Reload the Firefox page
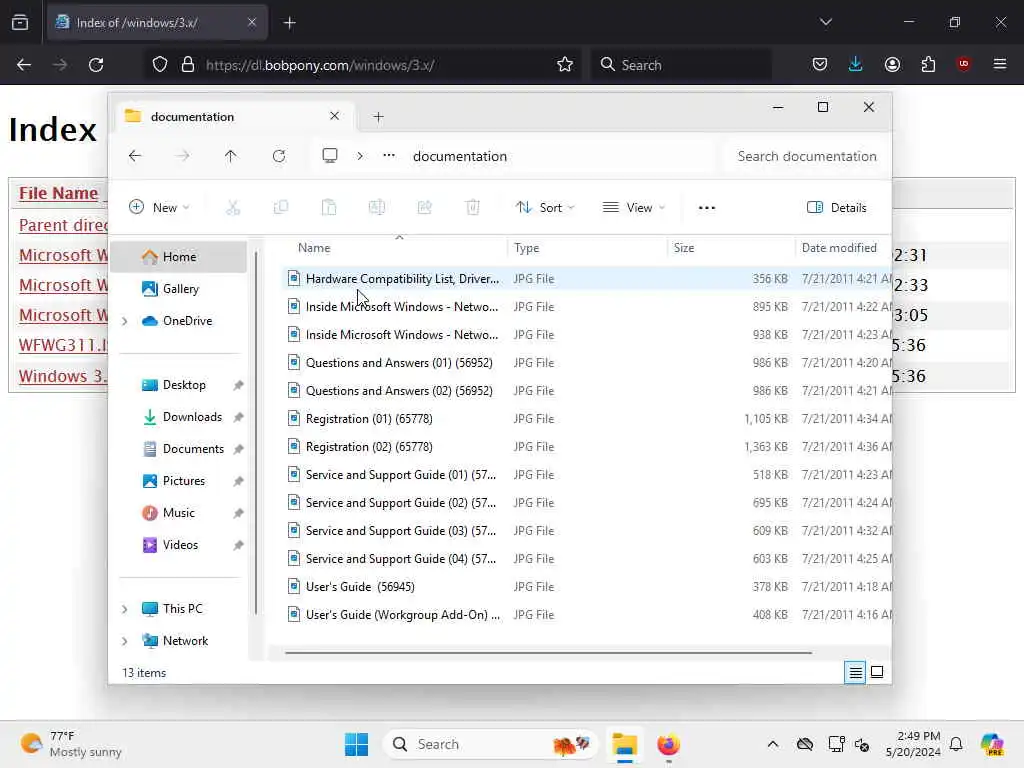Viewport: 1024px width, 768px height. coord(96,65)
